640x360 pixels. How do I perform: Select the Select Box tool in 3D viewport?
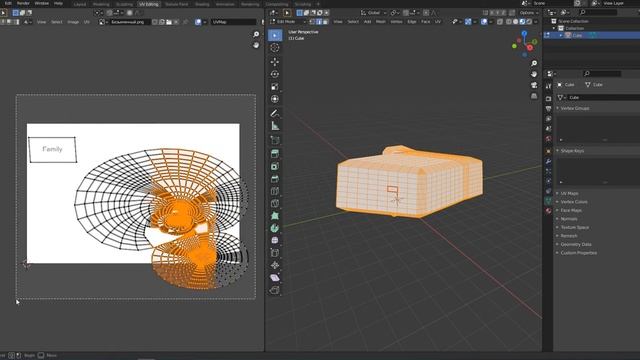pyautogui.click(x=275, y=35)
